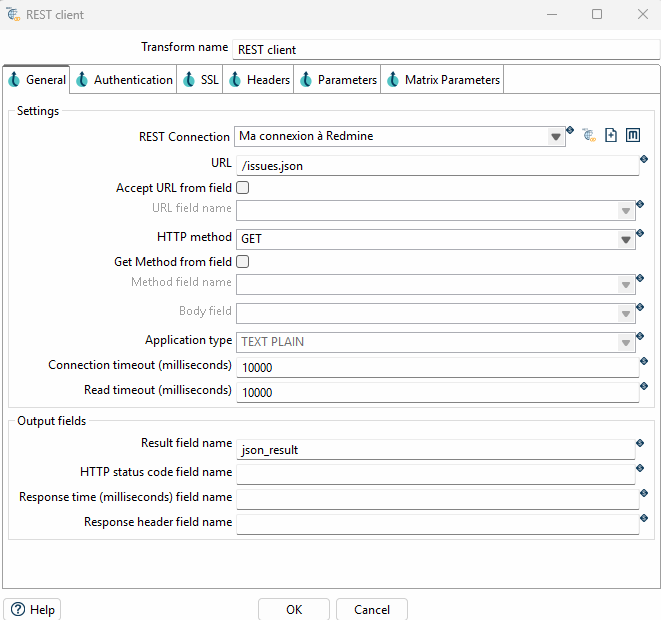The height and width of the screenshot is (620, 661).
Task: Switch to the General tab
Action: click(x=36, y=79)
